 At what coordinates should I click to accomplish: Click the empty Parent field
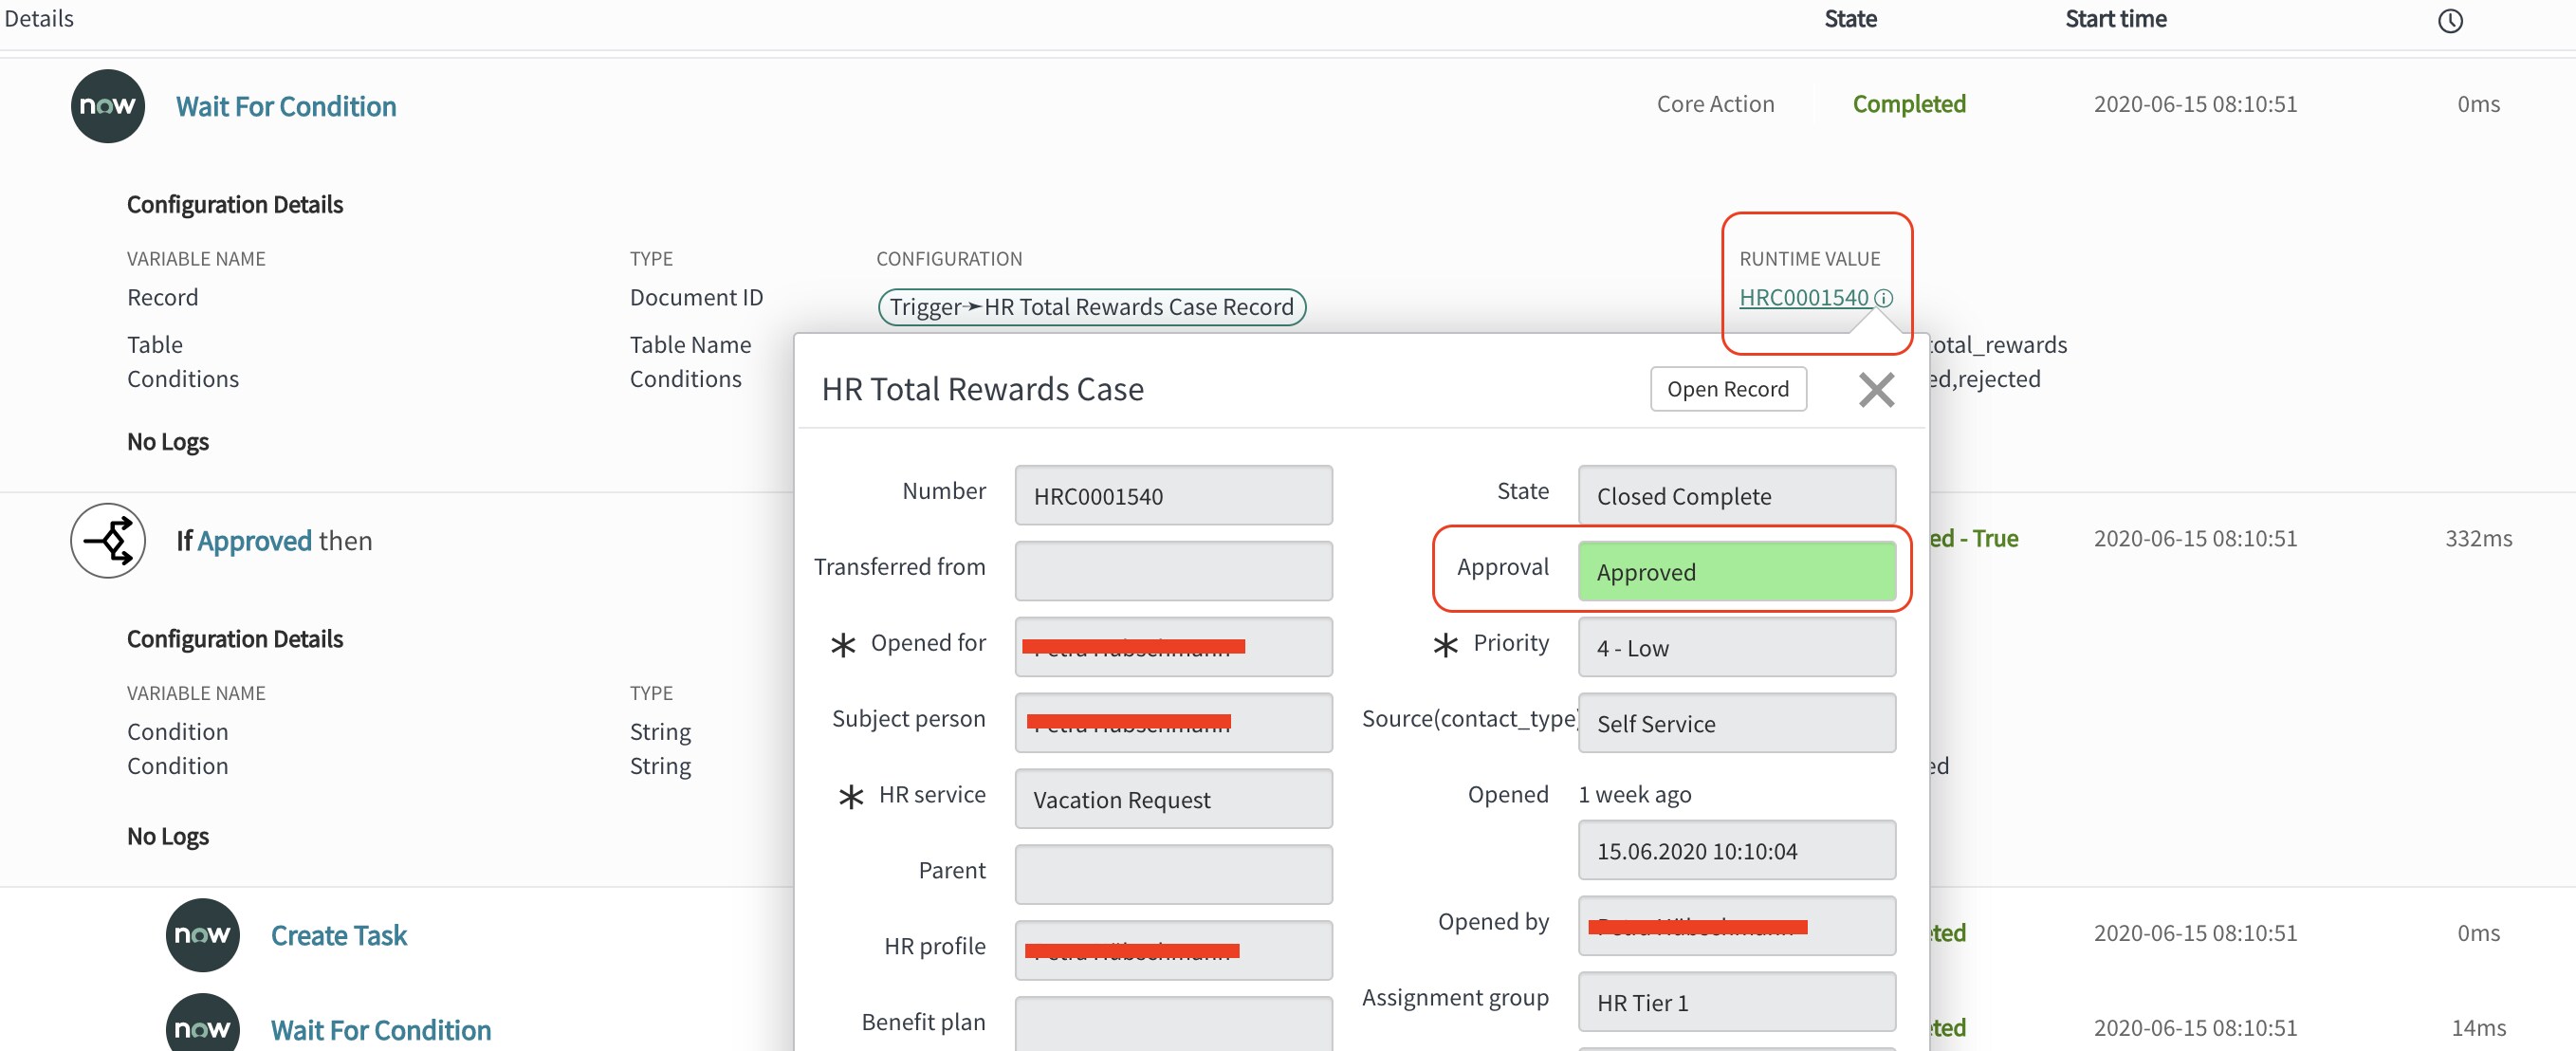coord(1173,874)
